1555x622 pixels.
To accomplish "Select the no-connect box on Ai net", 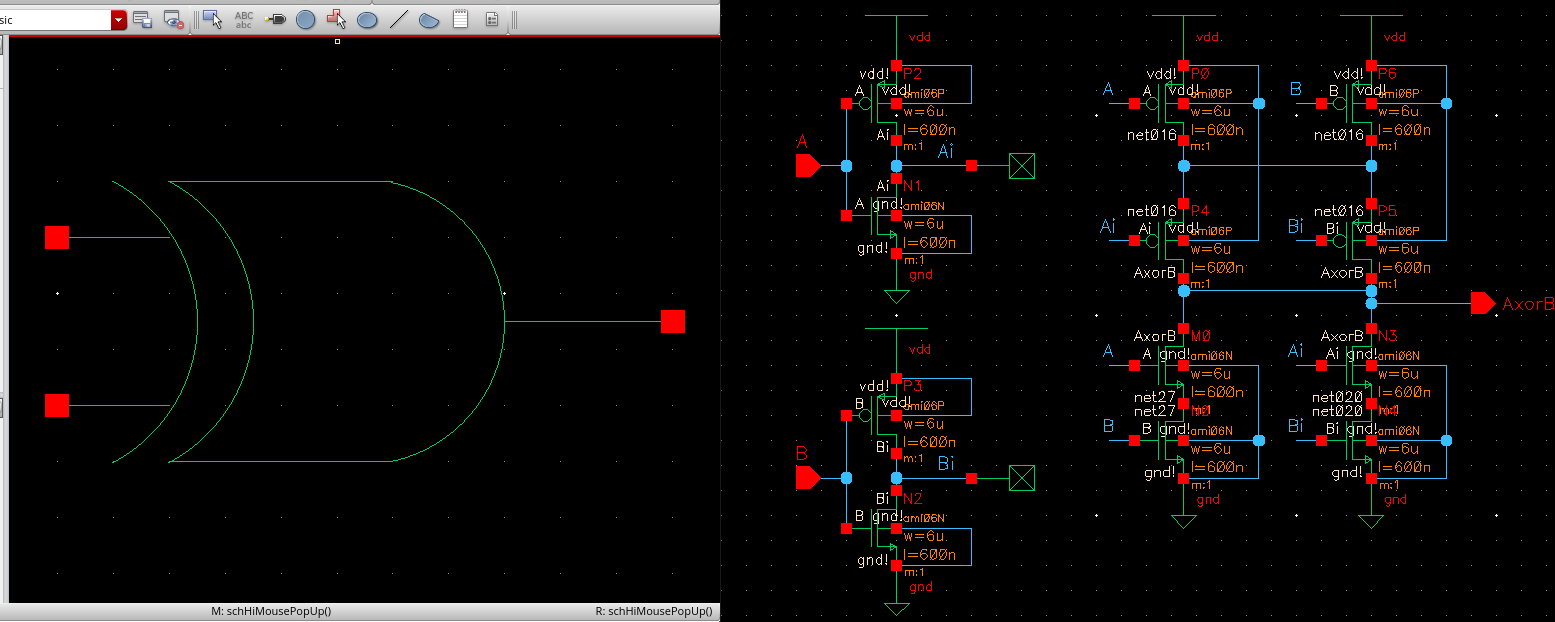I will [1021, 166].
